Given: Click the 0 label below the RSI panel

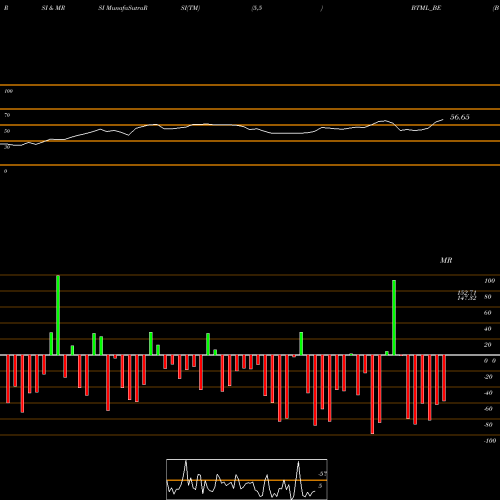Looking at the screenshot, I should (5, 171).
